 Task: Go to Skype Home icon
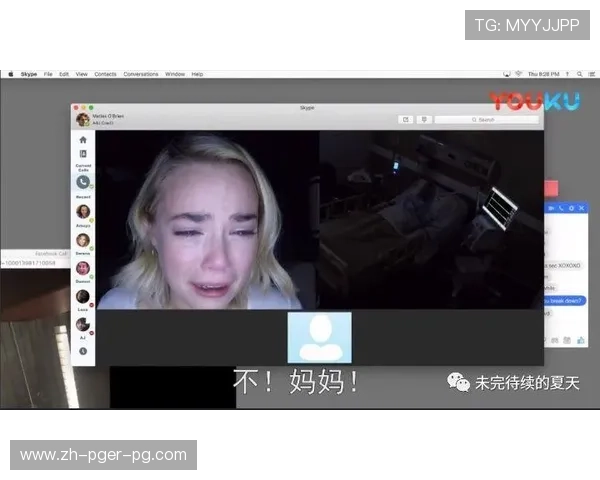coord(83,140)
